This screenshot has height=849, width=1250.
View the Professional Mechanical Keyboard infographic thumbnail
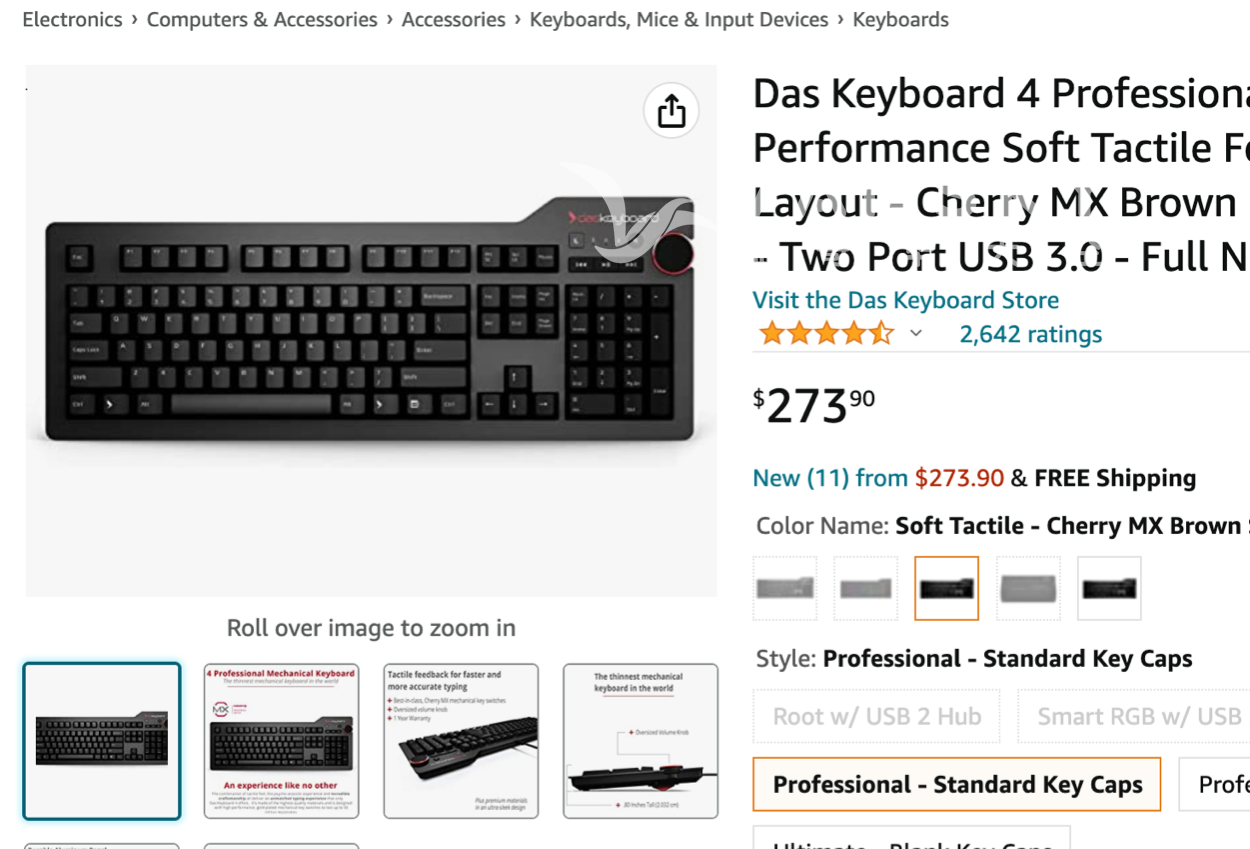[x=281, y=741]
